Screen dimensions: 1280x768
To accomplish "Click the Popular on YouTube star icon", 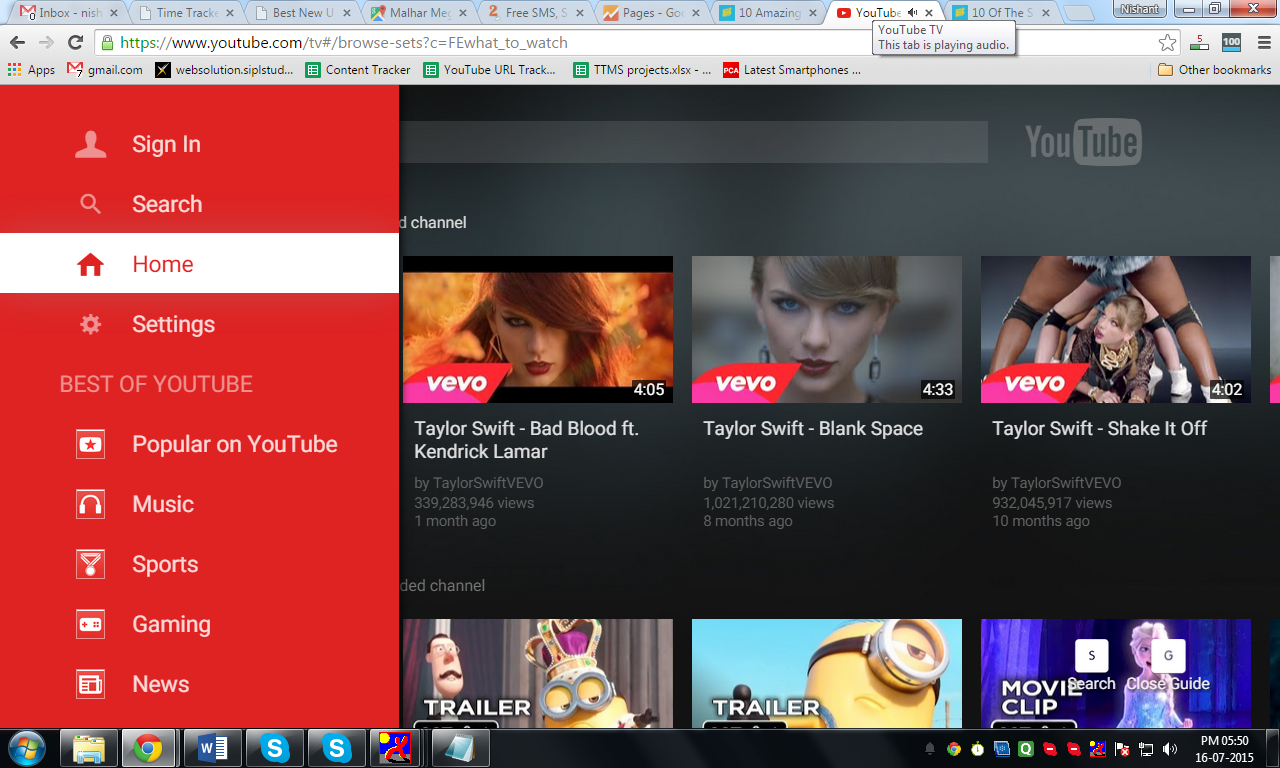I will pyautogui.click(x=90, y=444).
